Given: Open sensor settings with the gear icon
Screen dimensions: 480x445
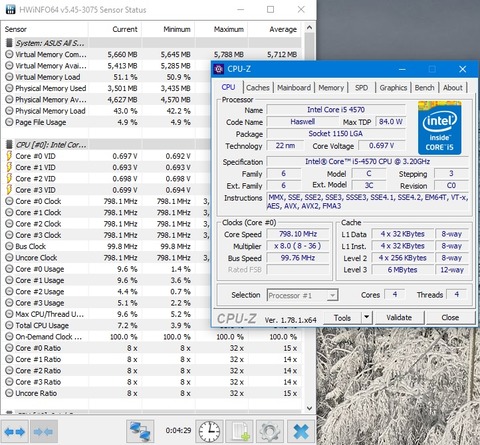Looking at the screenshot, I should pos(269,432).
